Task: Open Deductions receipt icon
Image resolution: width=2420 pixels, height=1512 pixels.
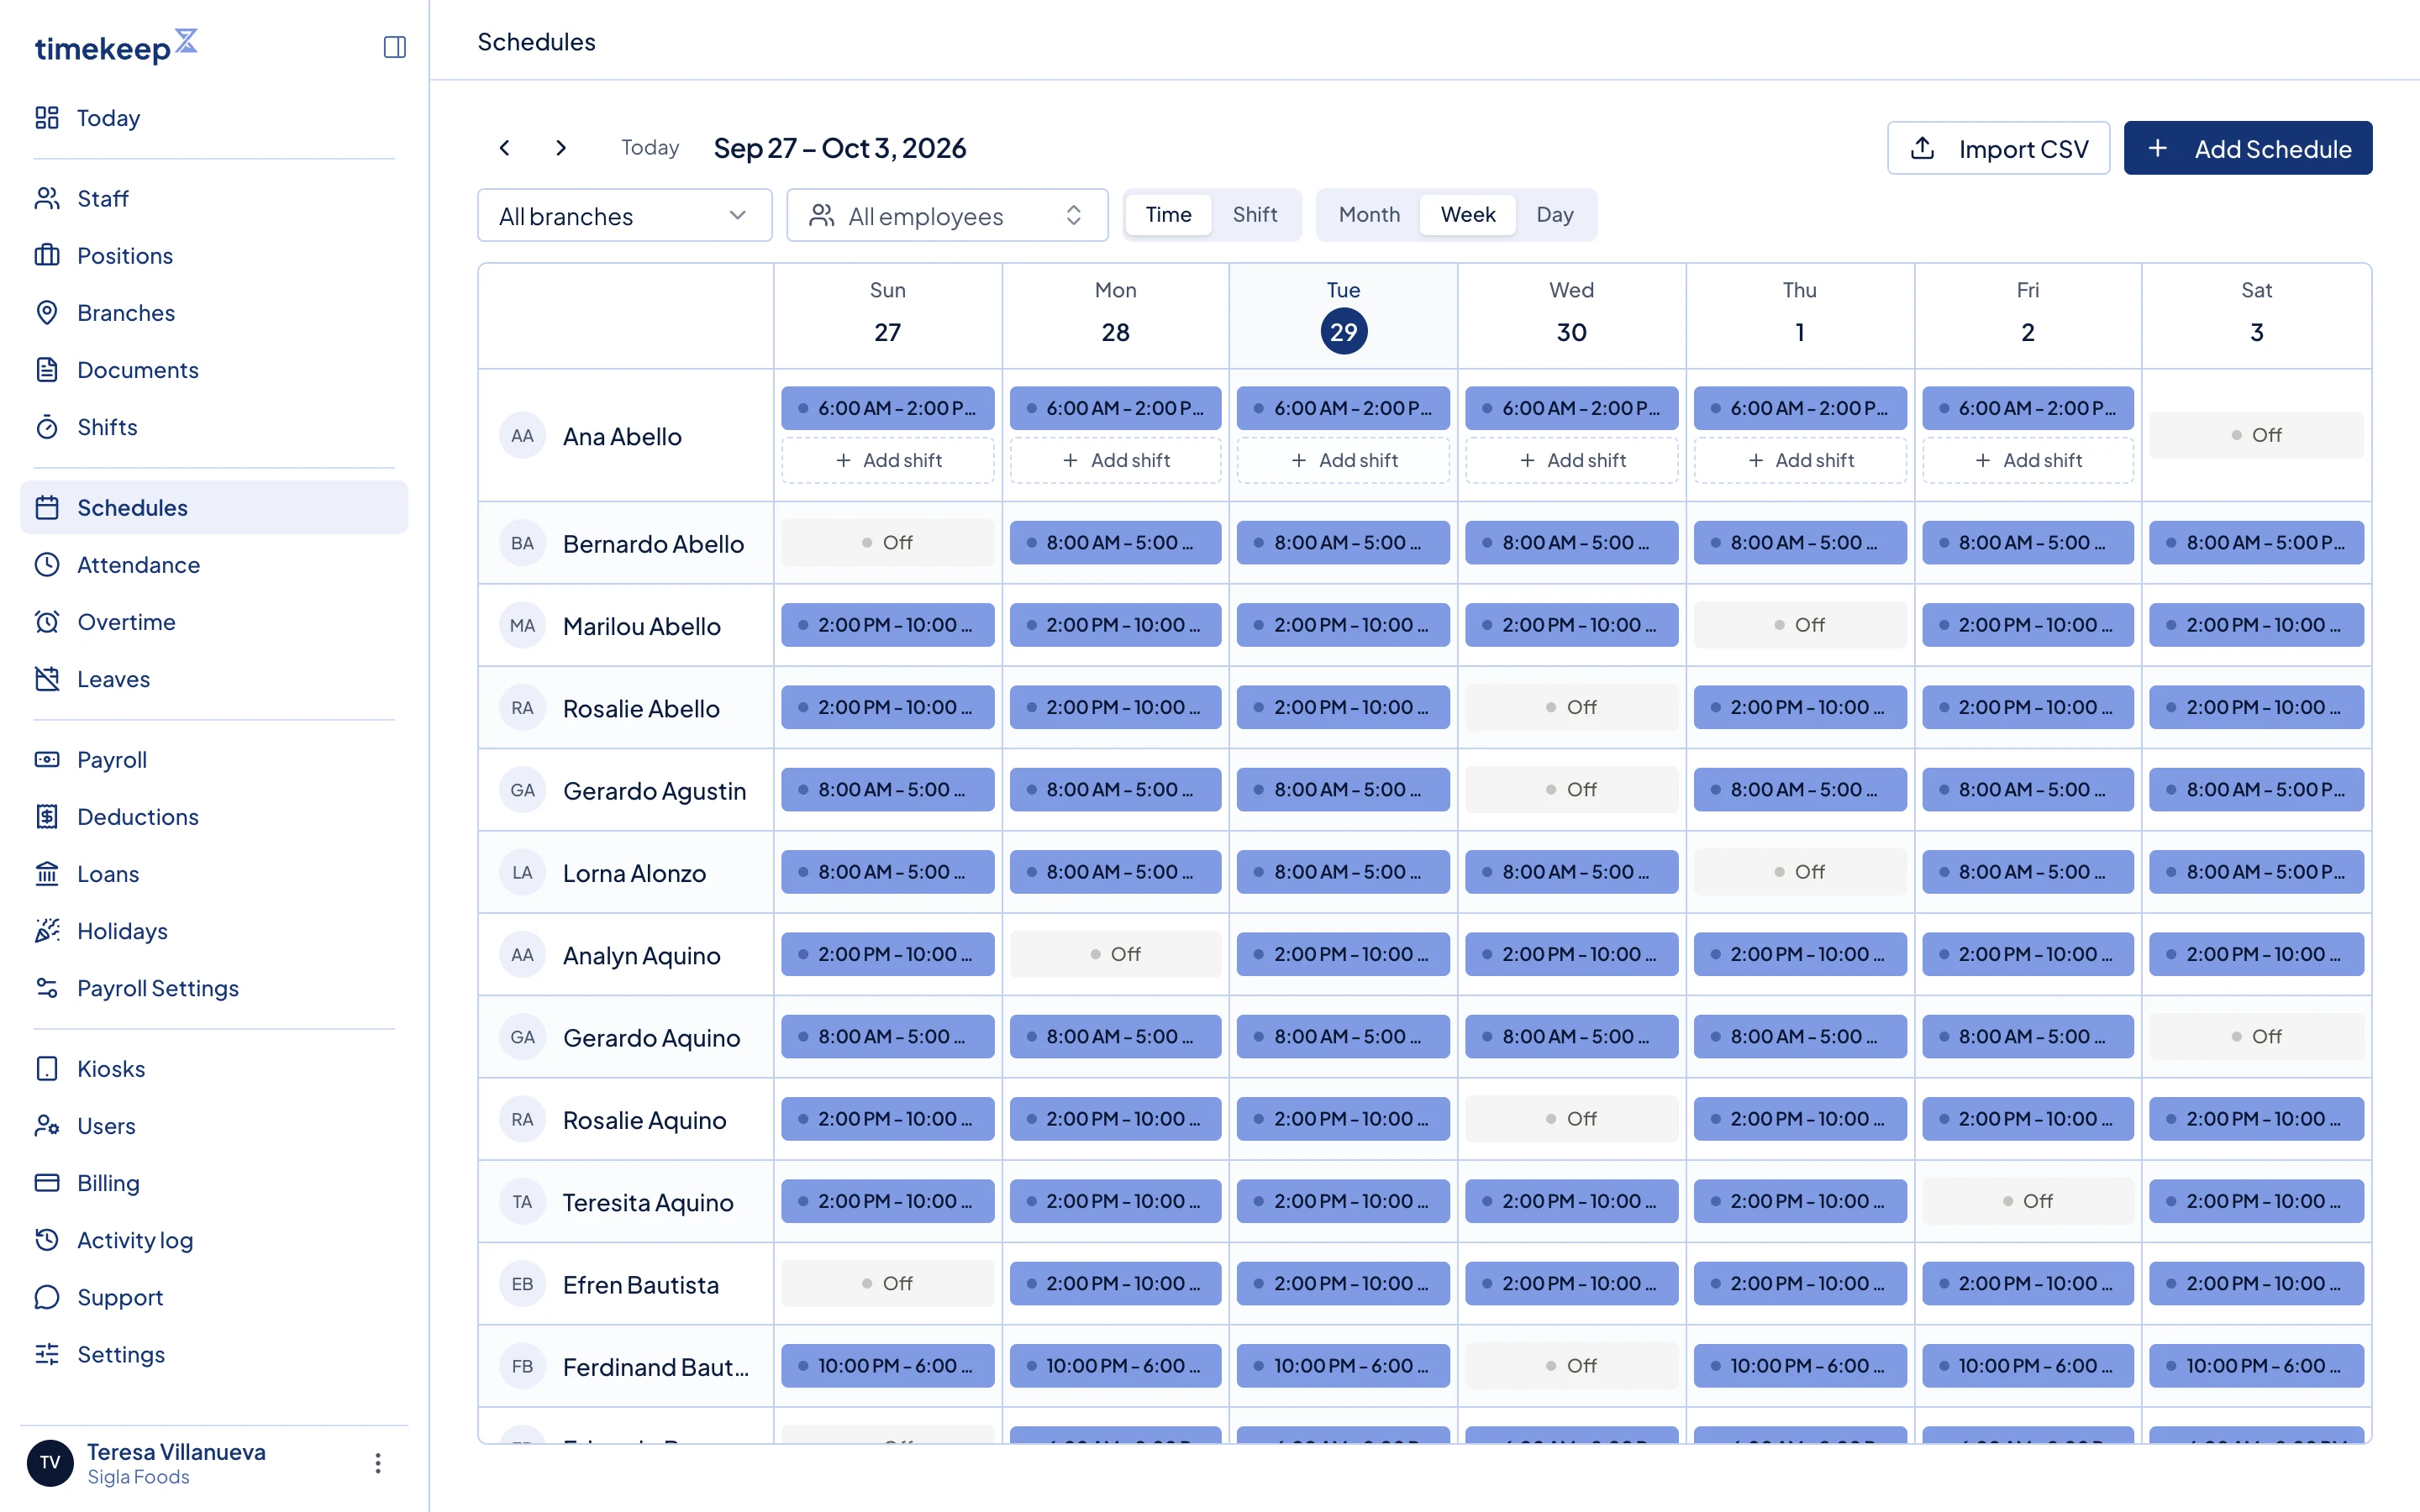Action: pos(47,817)
